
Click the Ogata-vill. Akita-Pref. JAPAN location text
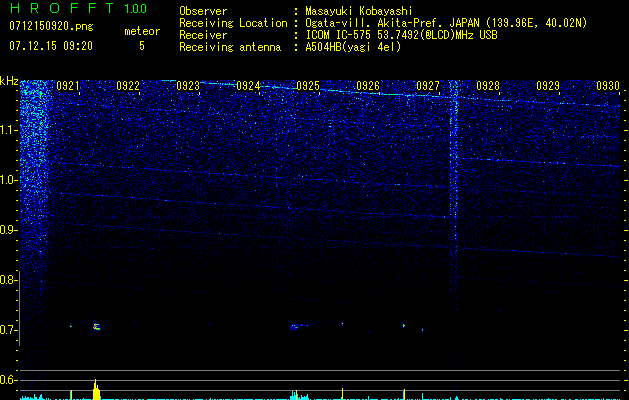pyautogui.click(x=446, y=23)
